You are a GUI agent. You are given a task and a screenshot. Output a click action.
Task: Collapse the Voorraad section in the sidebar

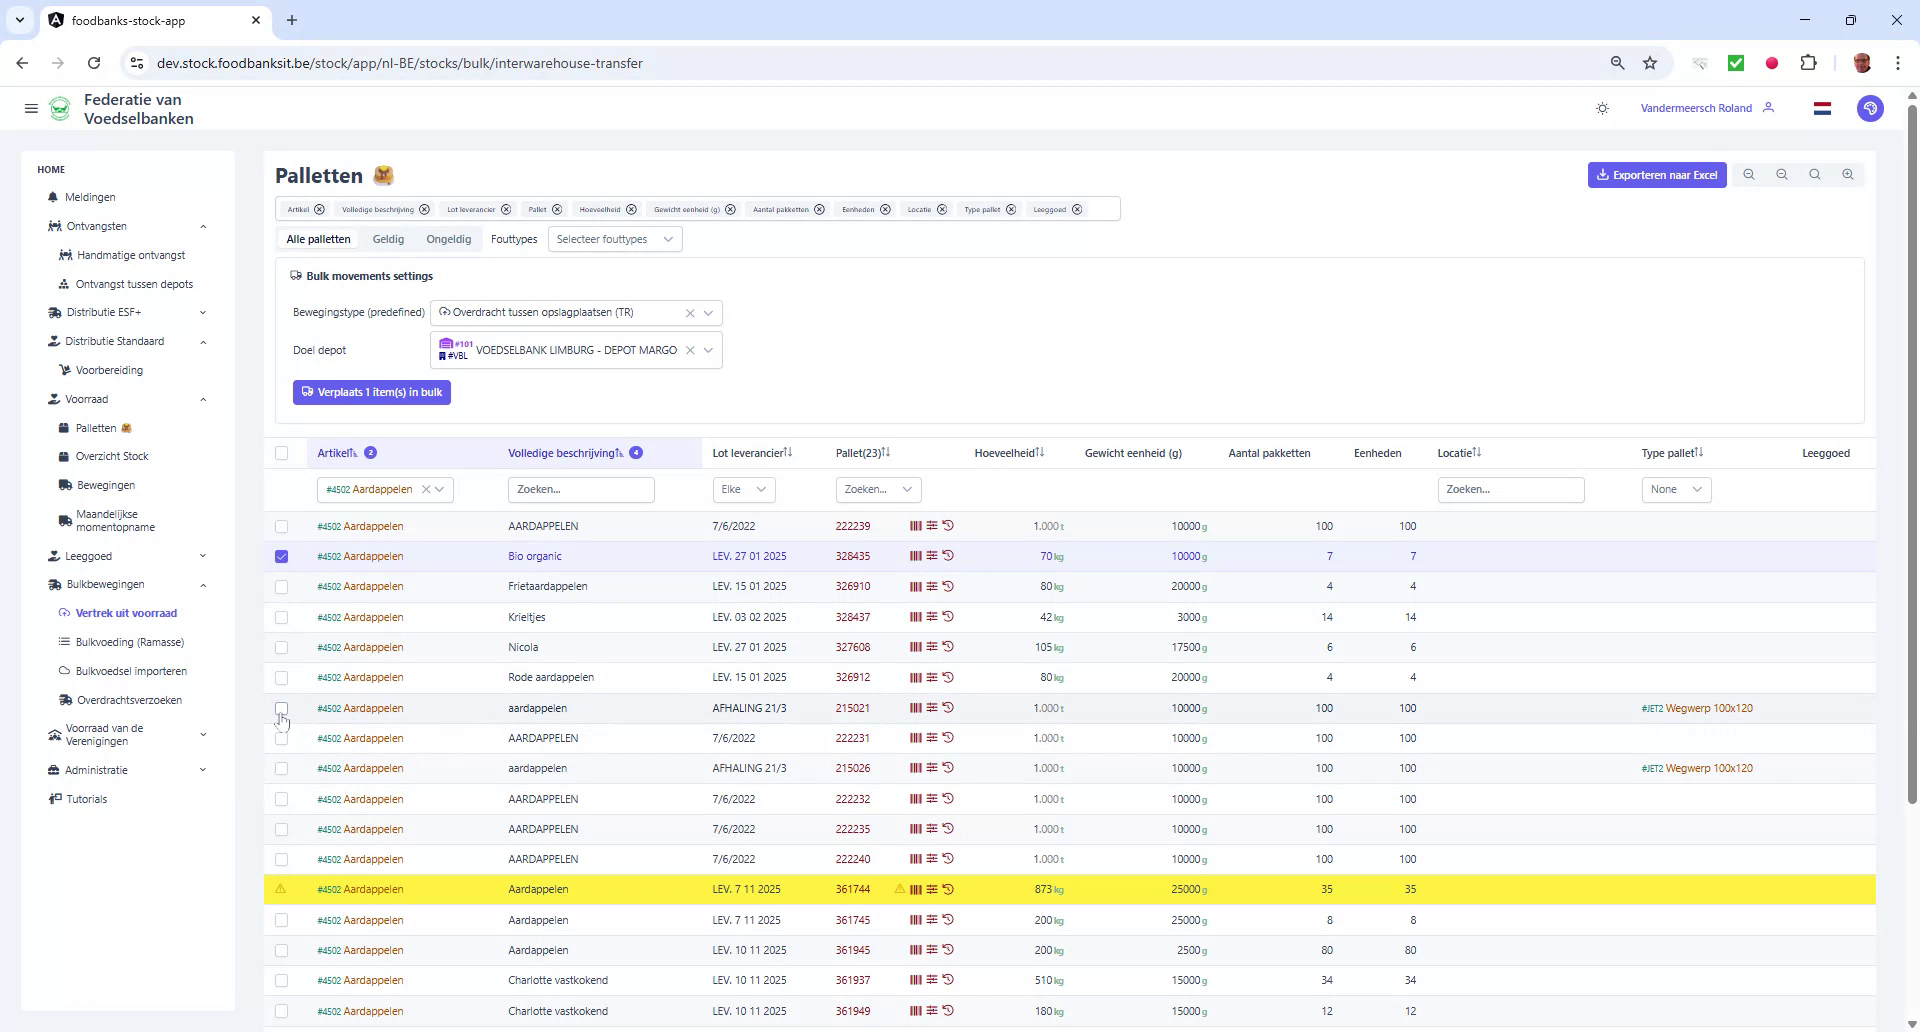[x=204, y=399]
